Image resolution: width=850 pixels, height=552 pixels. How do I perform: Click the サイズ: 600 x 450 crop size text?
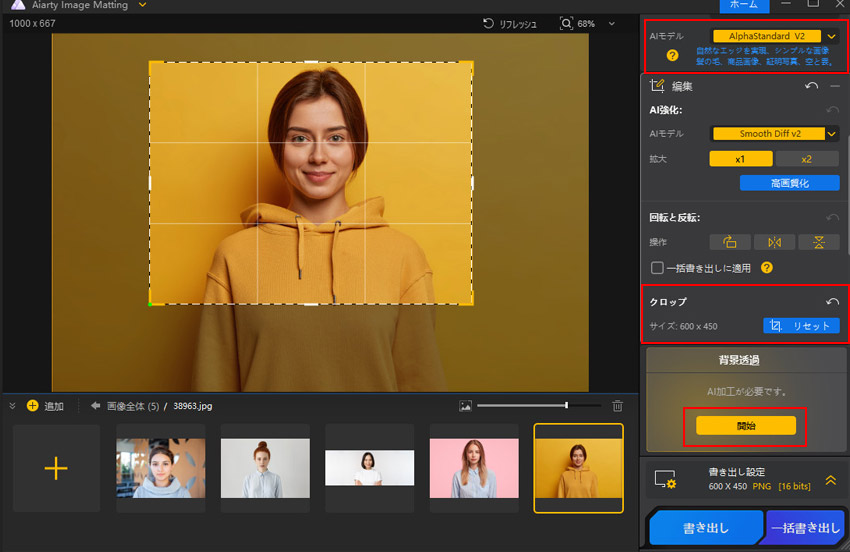pos(683,326)
